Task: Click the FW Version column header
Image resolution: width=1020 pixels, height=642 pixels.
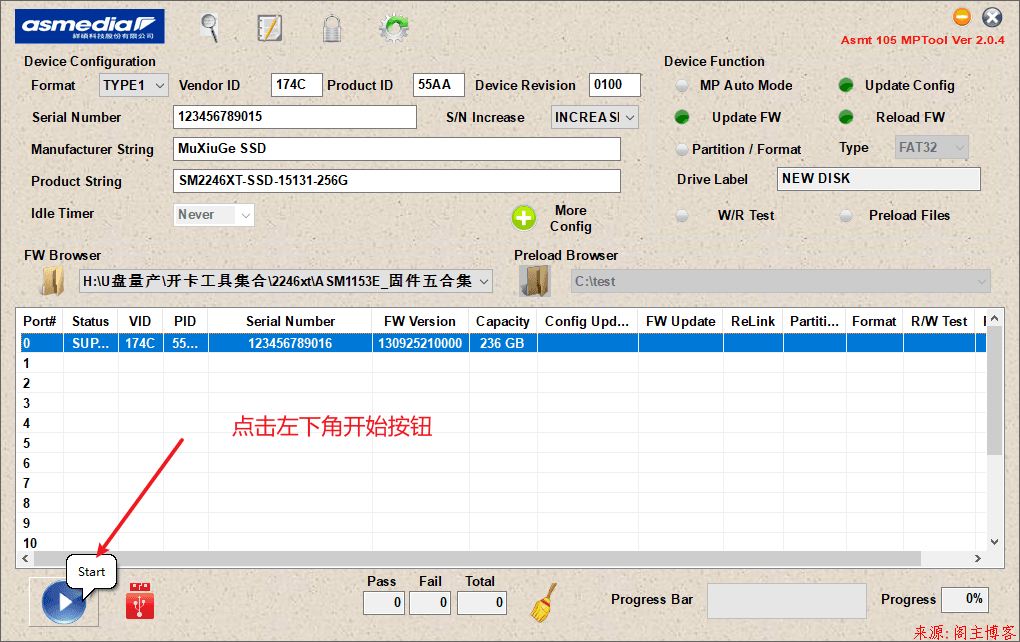Action: tap(420, 321)
